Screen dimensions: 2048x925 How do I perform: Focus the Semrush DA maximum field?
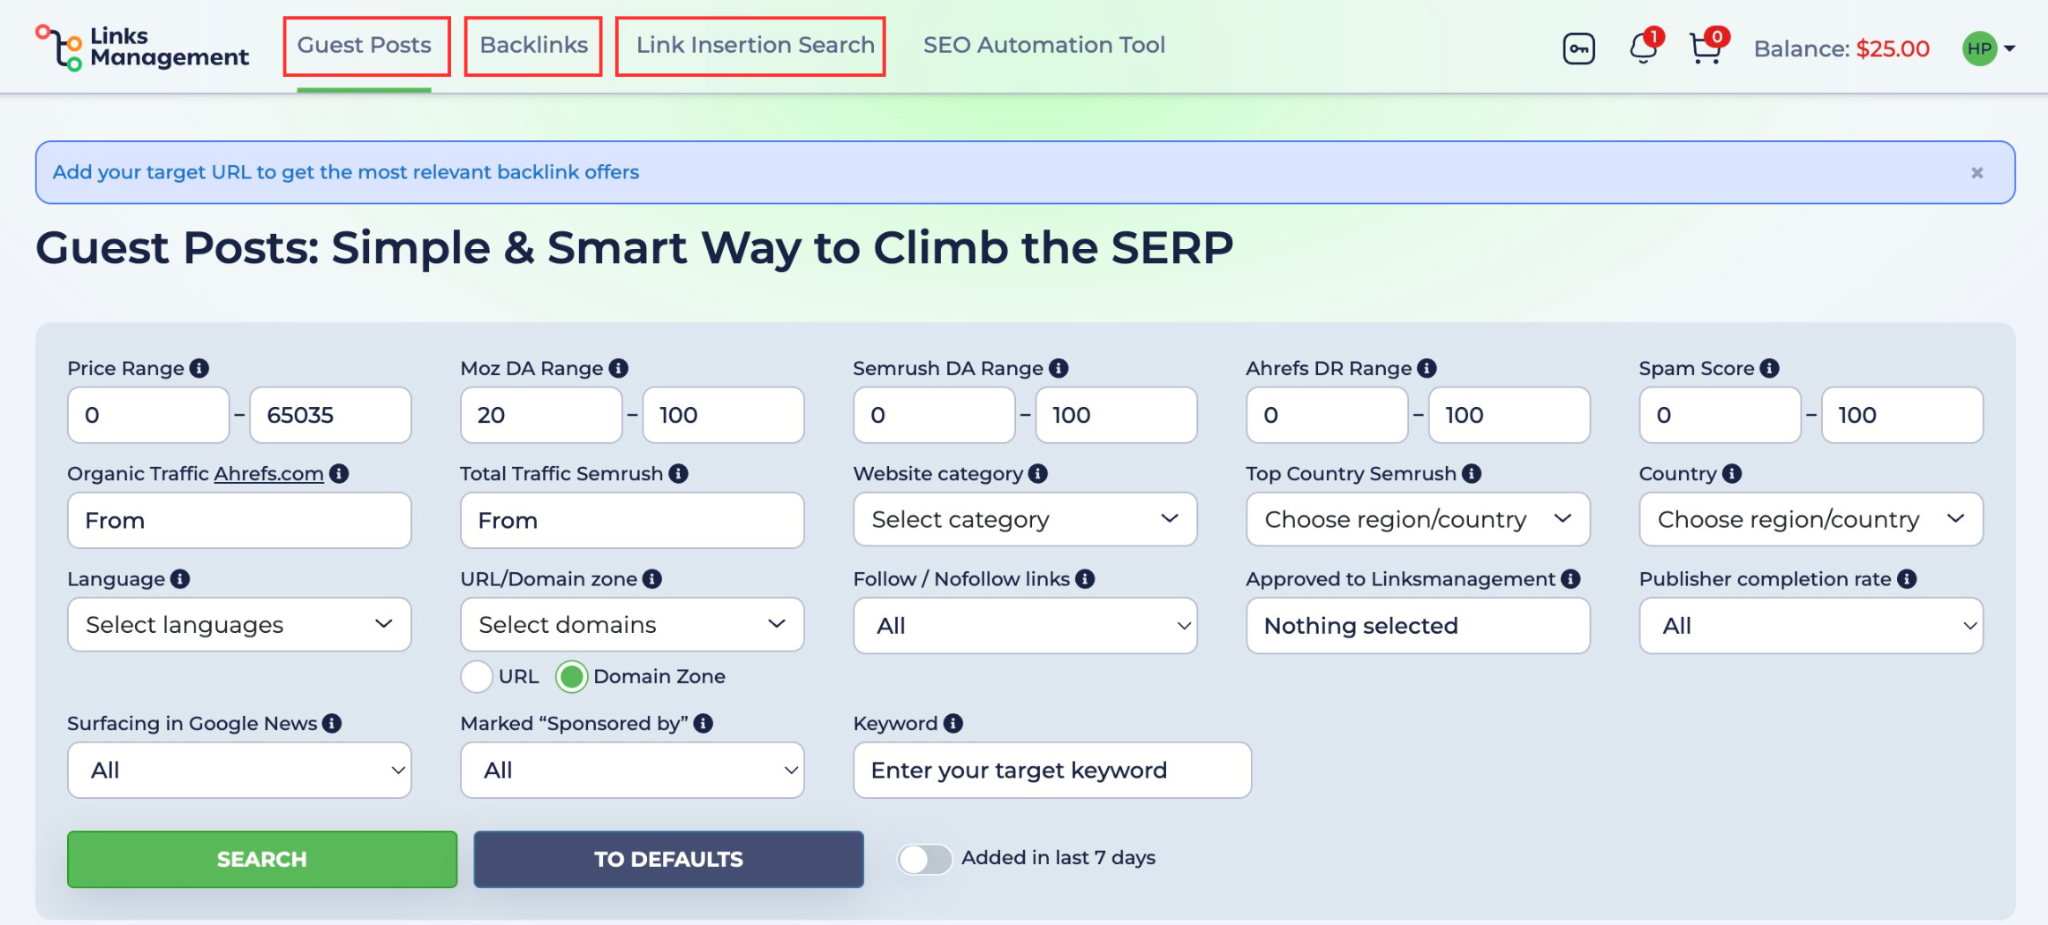(x=1116, y=415)
